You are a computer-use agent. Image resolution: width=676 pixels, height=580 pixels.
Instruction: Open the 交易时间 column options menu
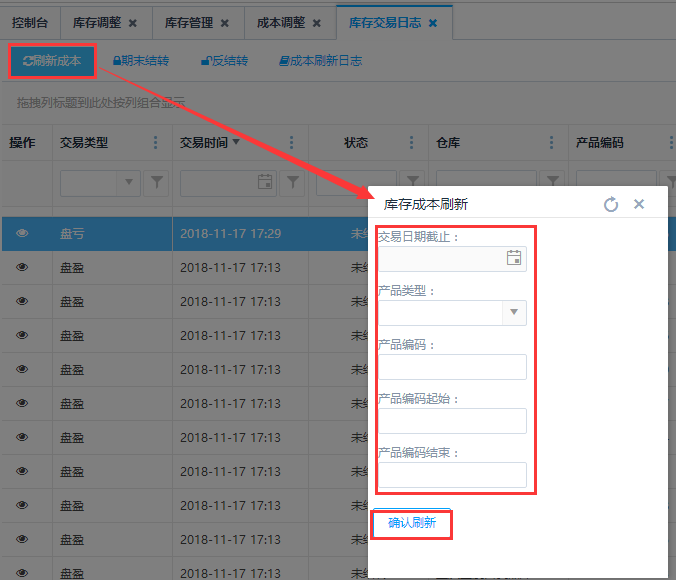coord(291,143)
